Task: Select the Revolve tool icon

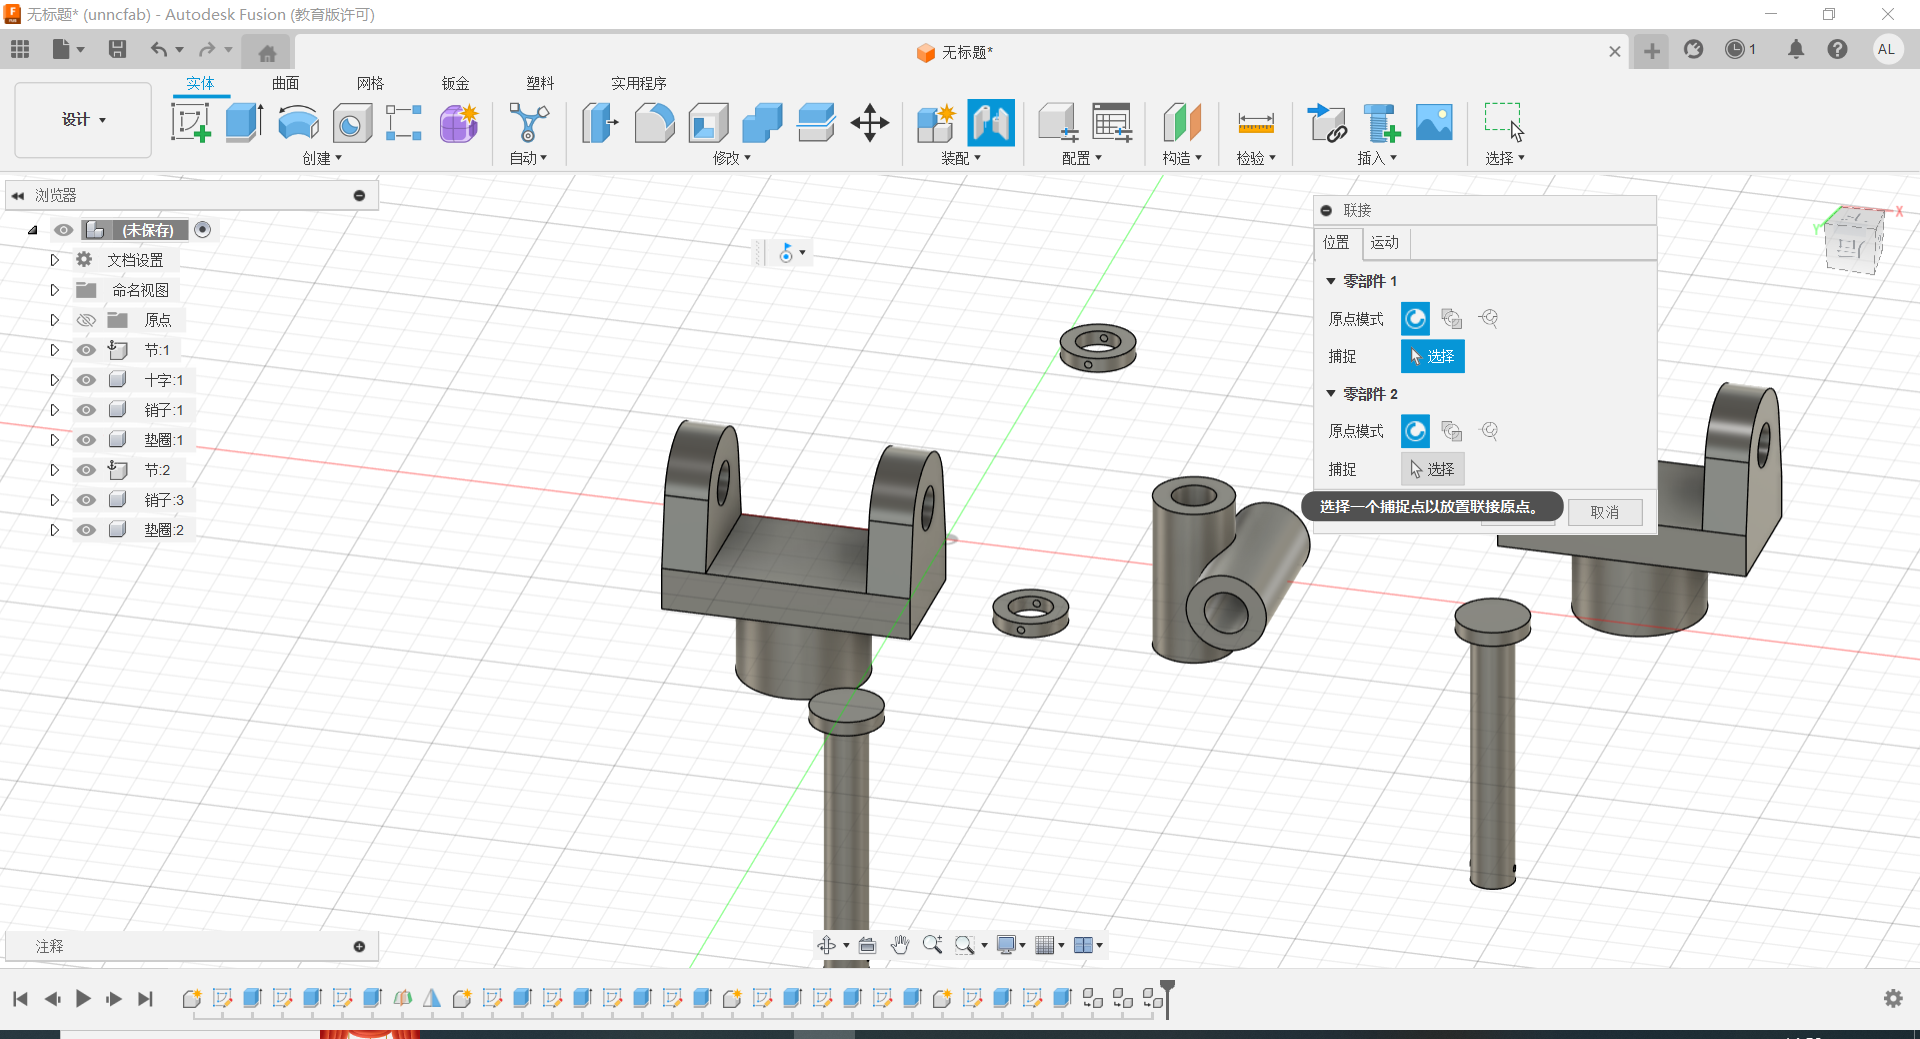Action: coord(298,123)
